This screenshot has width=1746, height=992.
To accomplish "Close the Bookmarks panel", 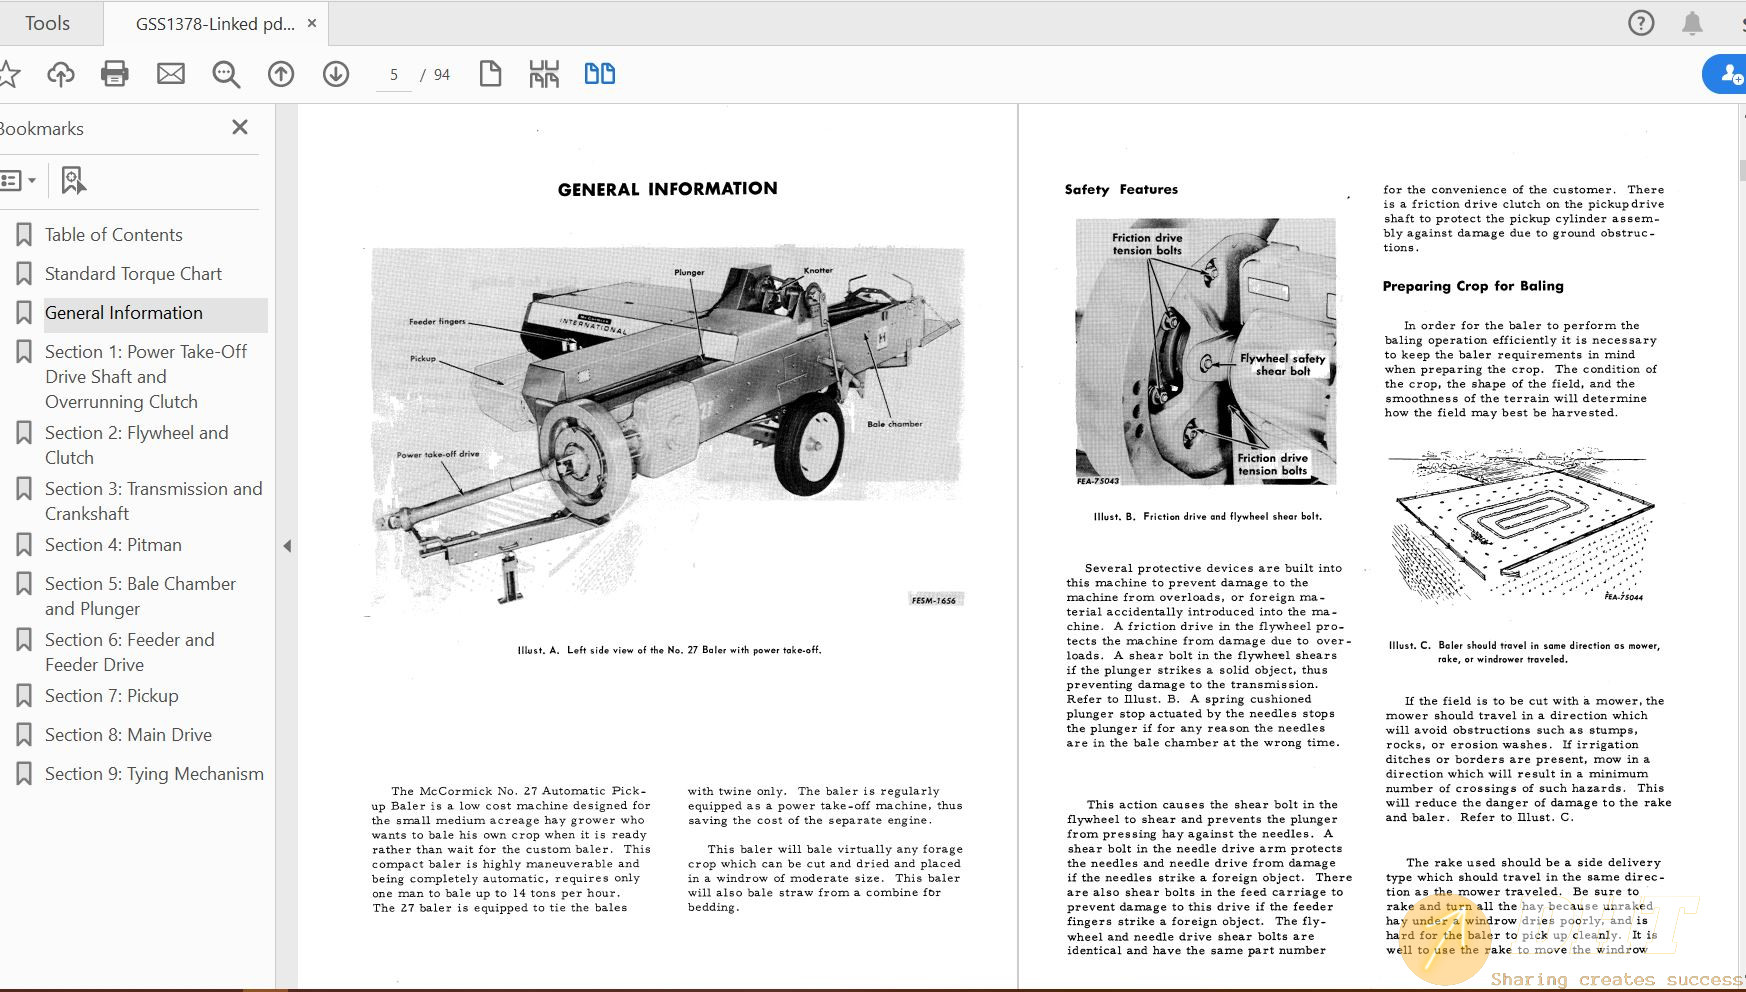I will [240, 127].
